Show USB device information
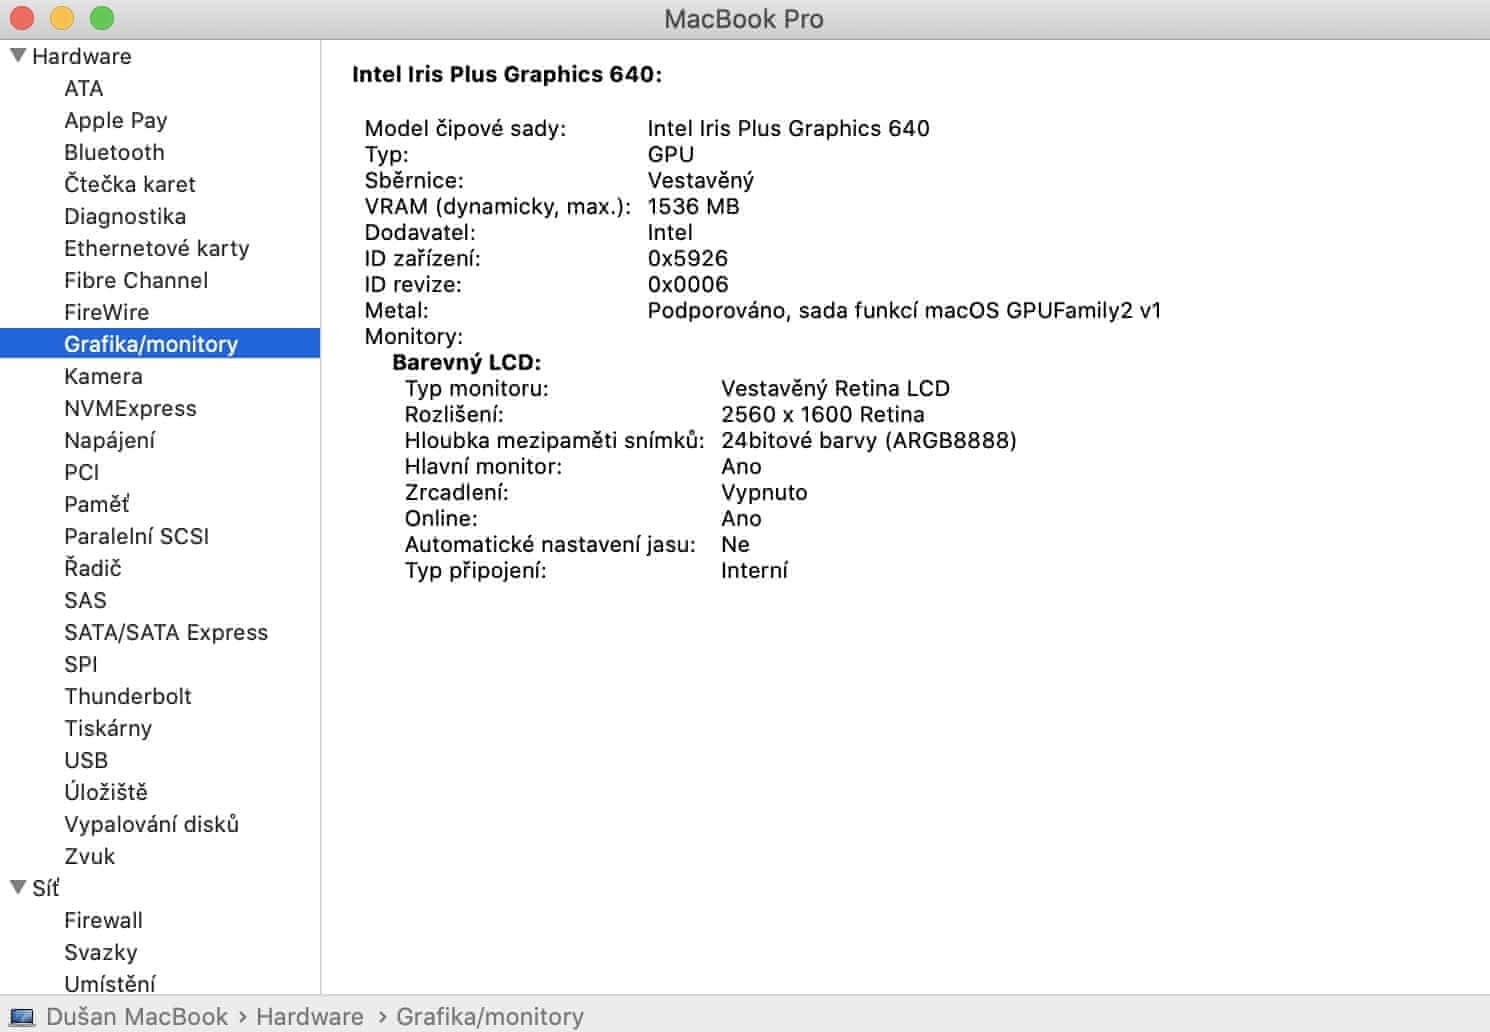Screen dimensions: 1490x1032 pos(86,760)
